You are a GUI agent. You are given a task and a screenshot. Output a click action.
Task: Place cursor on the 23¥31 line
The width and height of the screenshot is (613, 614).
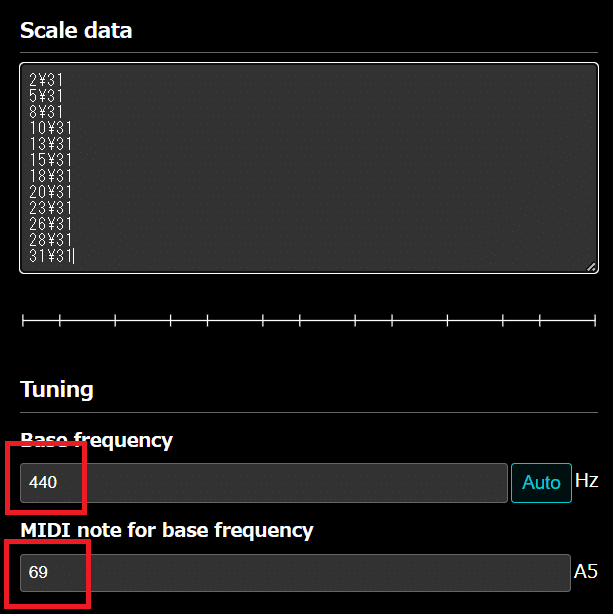pyautogui.click(x=50, y=208)
